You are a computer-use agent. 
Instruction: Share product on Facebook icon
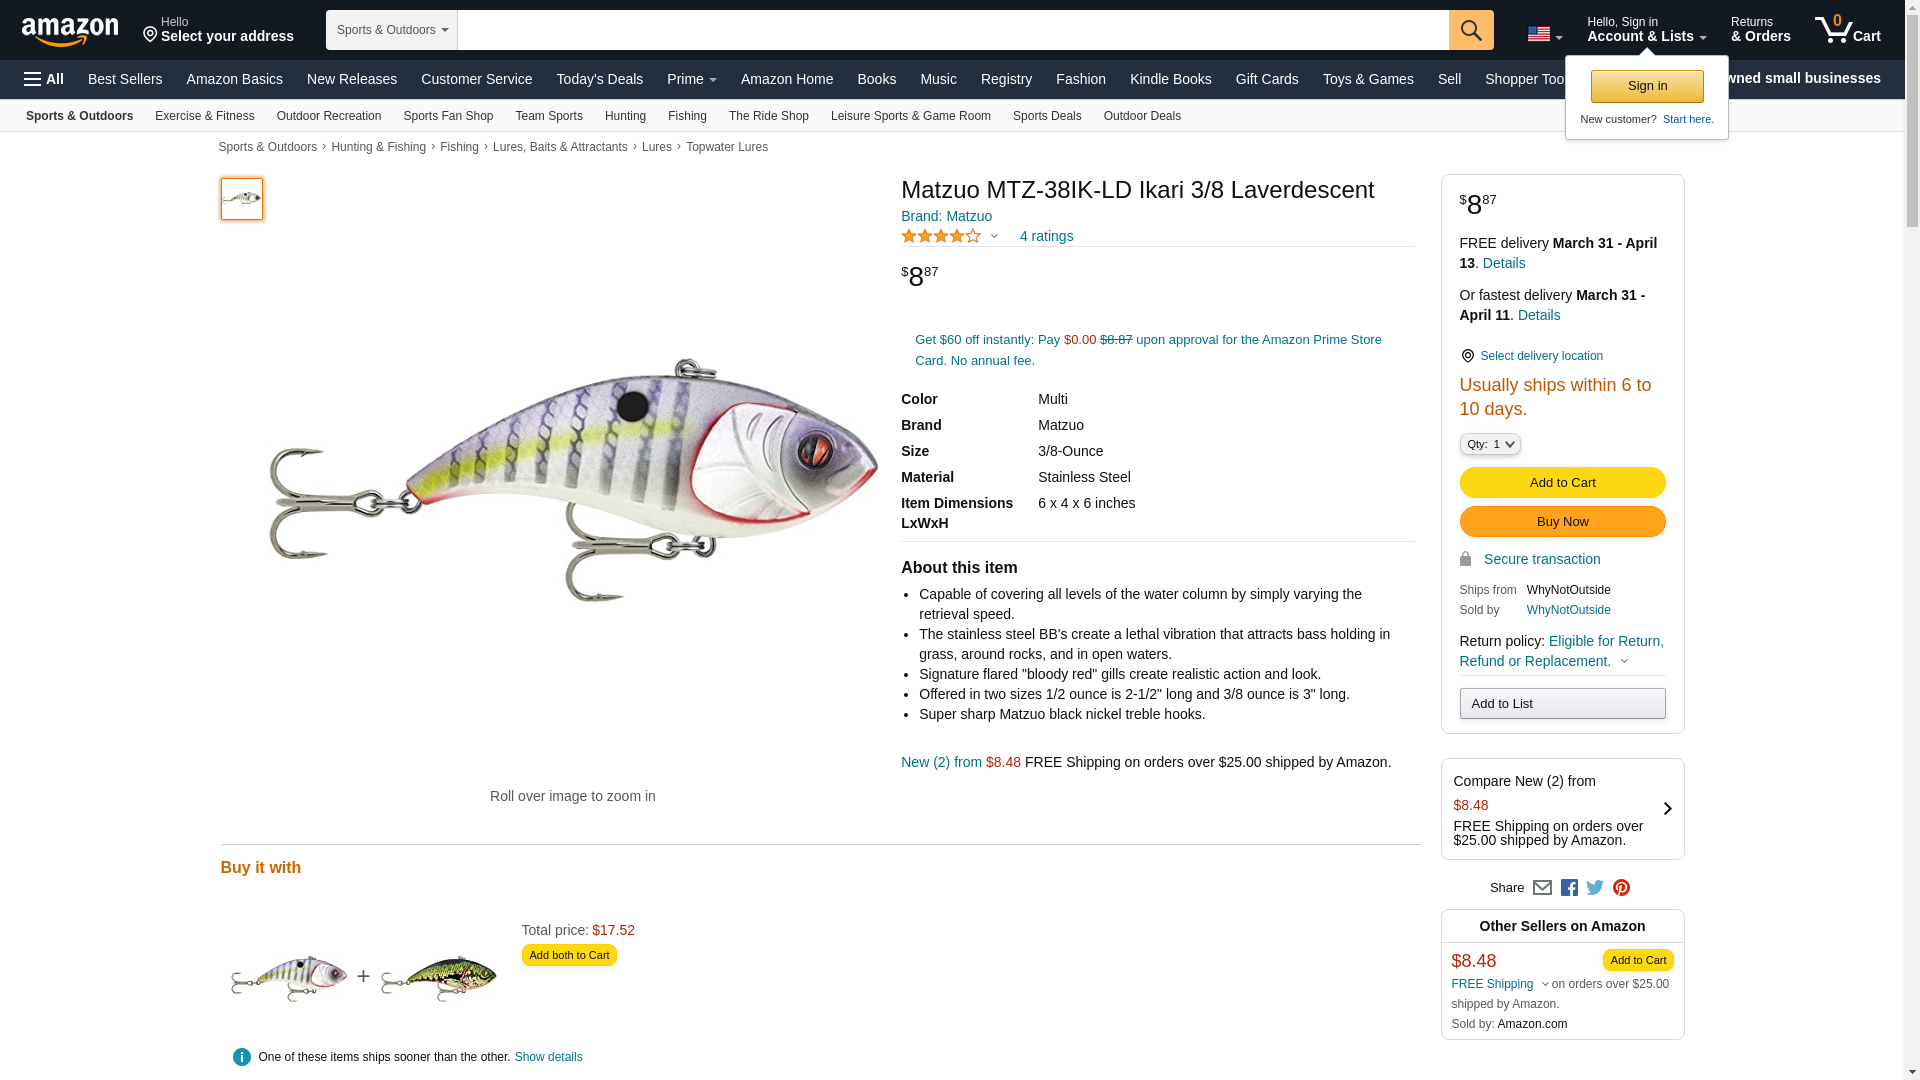1569,888
